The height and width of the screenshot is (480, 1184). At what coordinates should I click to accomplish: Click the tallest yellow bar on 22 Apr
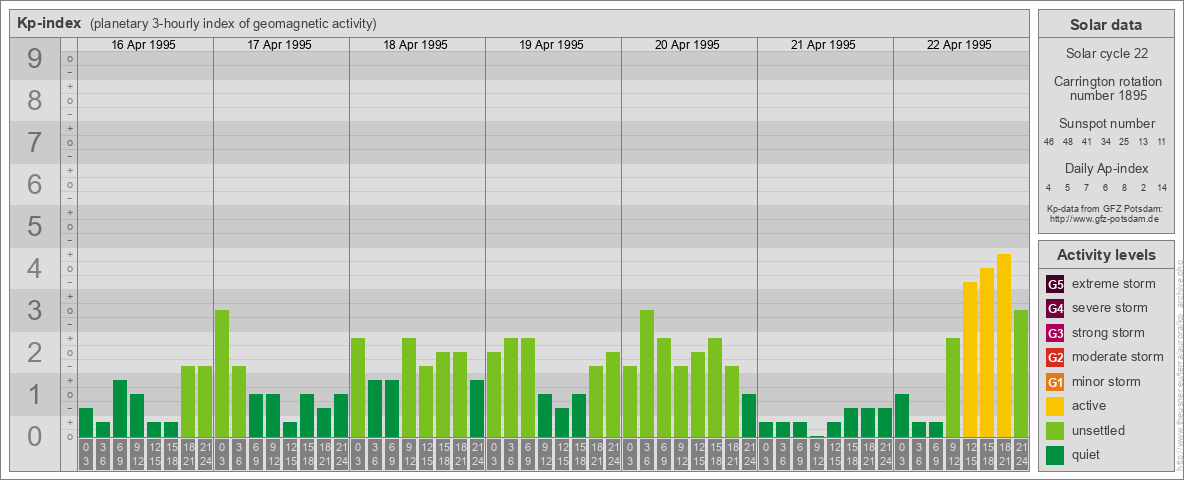[1004, 345]
